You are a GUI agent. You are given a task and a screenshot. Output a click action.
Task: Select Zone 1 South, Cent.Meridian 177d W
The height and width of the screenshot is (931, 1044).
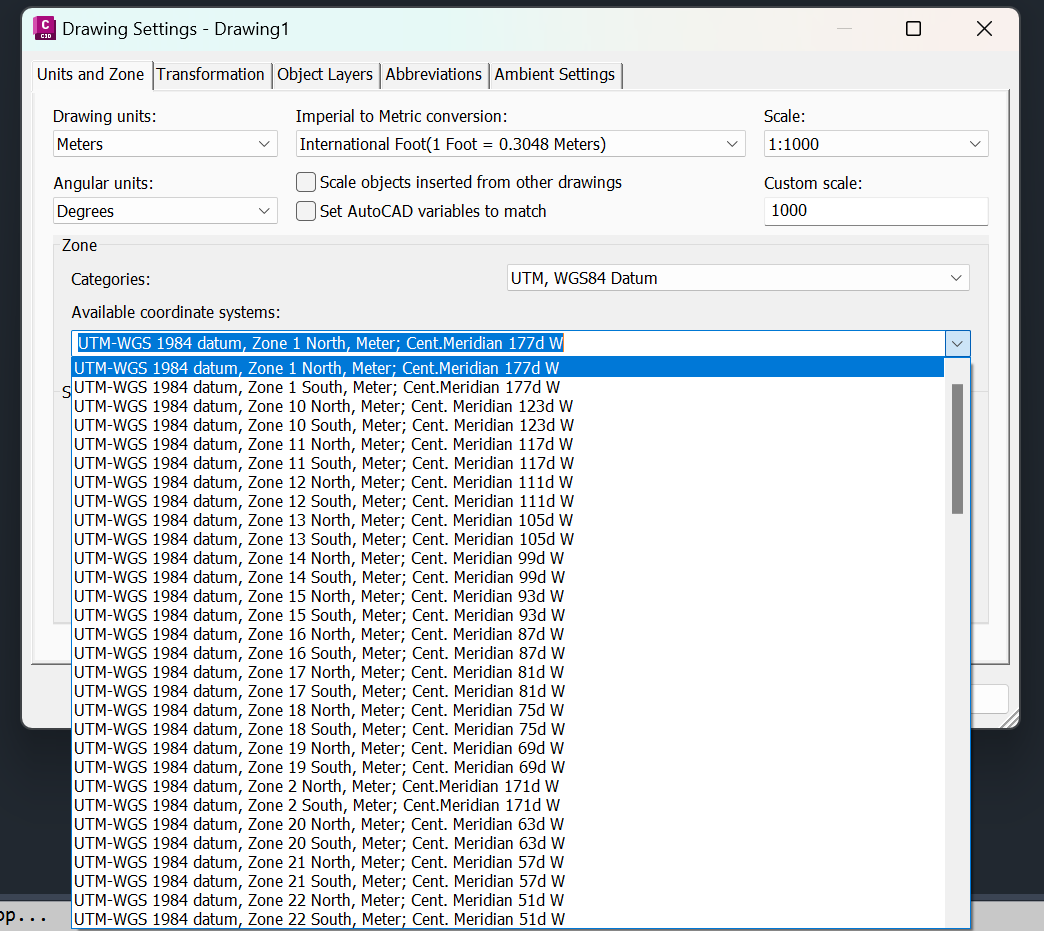click(507, 388)
